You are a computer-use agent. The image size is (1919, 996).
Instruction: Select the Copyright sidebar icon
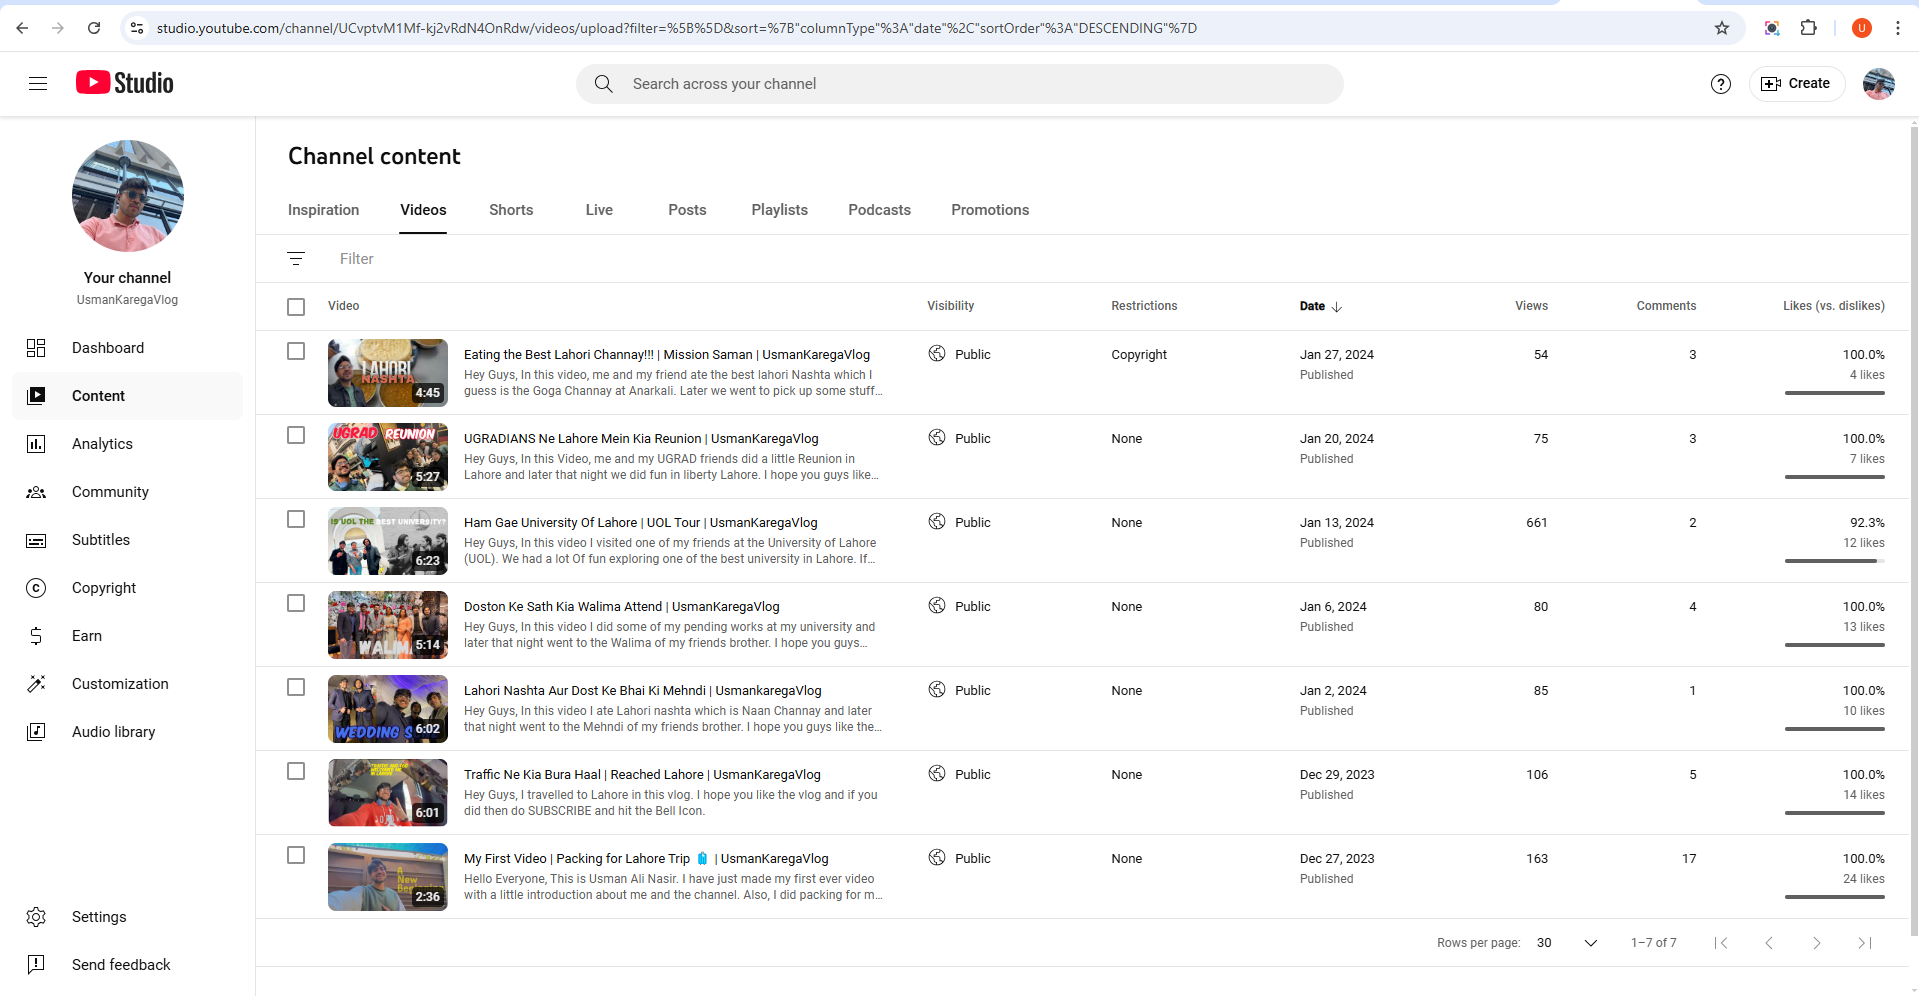[36, 588]
